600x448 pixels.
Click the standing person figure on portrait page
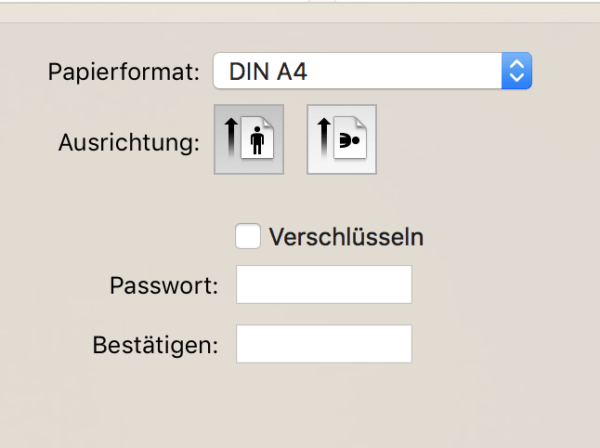tap(258, 140)
